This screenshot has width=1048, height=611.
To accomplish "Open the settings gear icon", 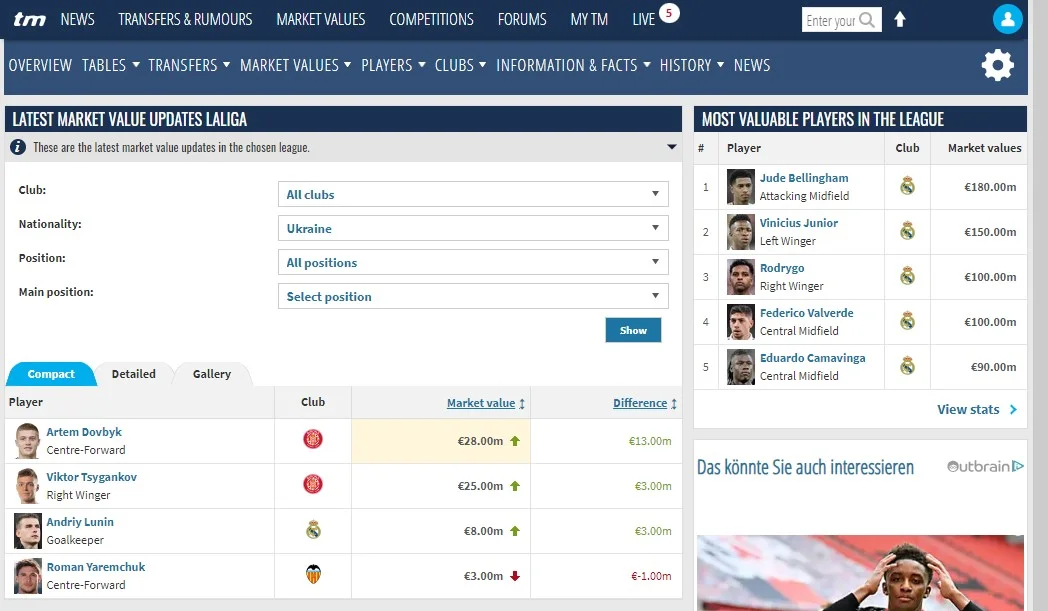I will pos(997,65).
